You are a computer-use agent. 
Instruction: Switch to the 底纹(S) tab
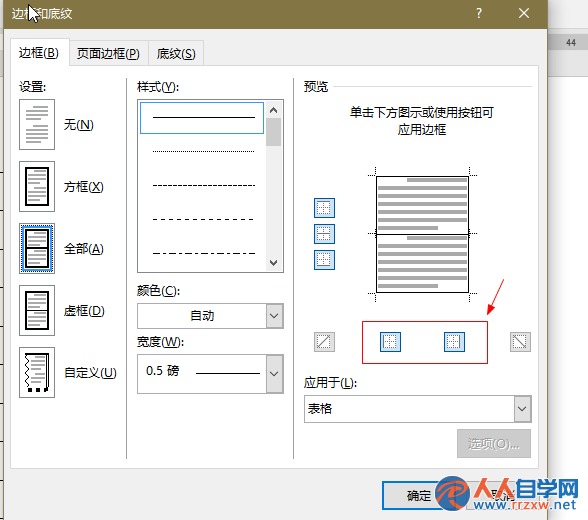pyautogui.click(x=176, y=54)
